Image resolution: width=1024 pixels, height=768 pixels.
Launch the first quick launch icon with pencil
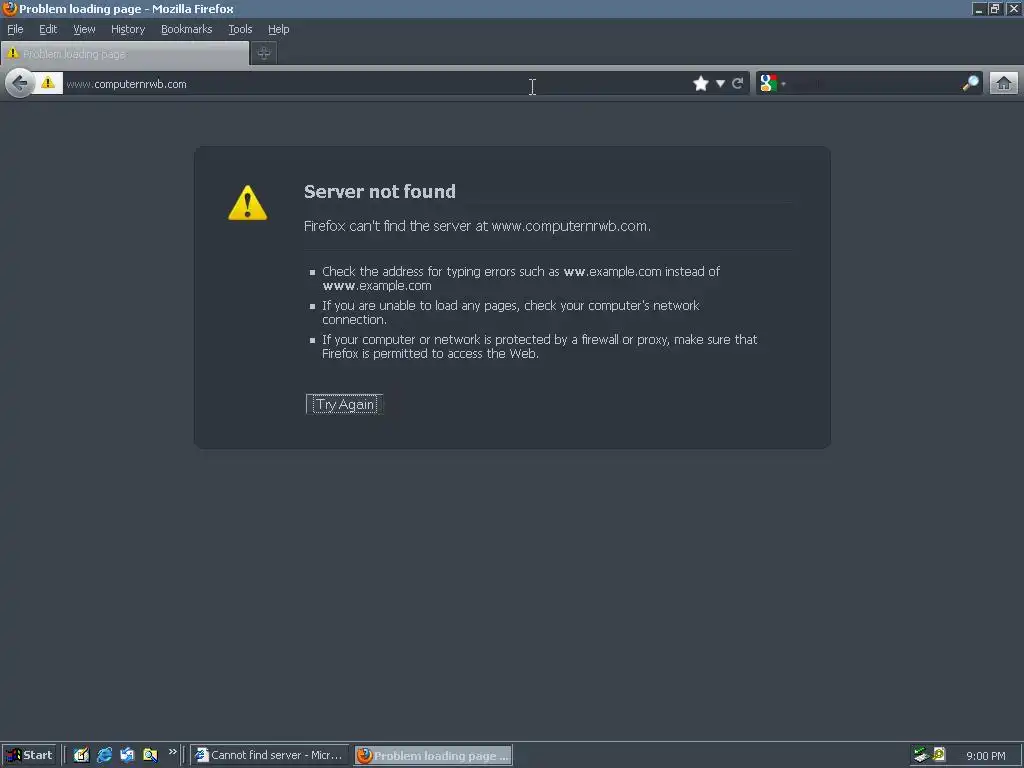click(x=81, y=756)
